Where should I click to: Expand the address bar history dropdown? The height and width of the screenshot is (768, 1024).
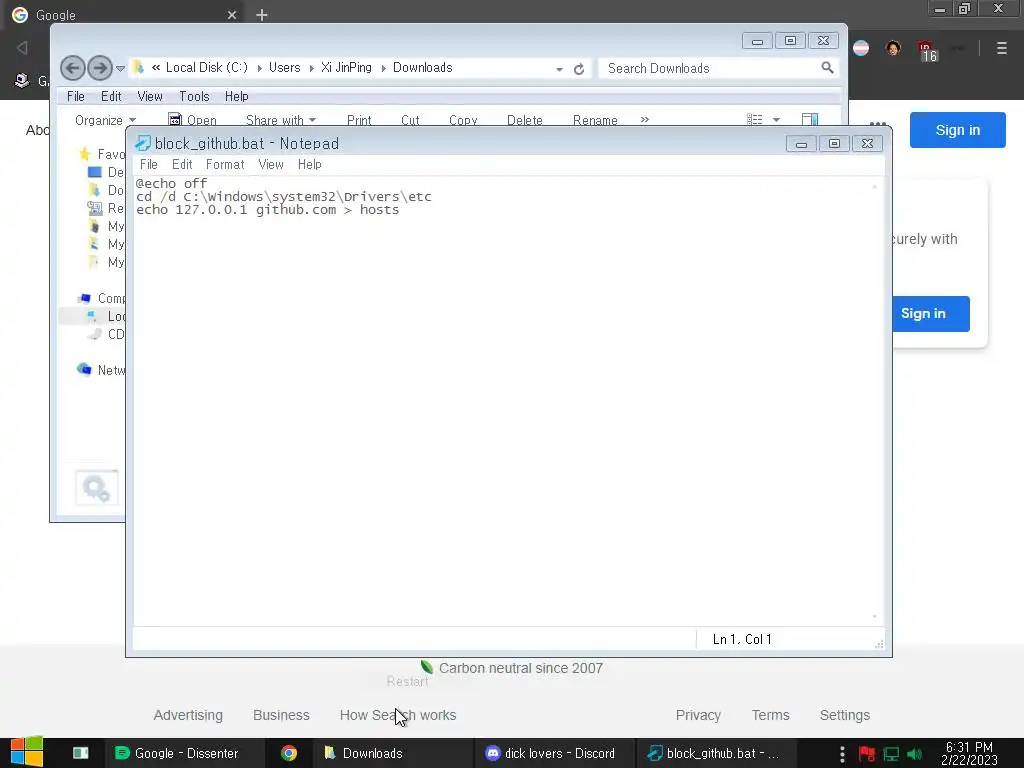[x=559, y=69]
